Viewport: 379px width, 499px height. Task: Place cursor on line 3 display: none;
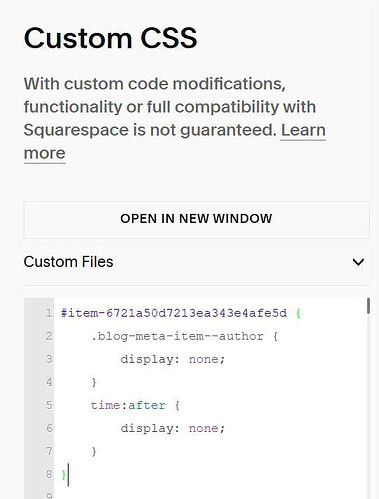[x=173, y=359]
